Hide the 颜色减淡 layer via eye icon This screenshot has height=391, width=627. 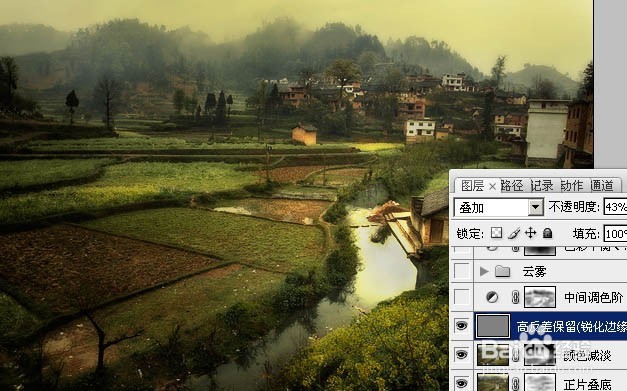point(461,354)
